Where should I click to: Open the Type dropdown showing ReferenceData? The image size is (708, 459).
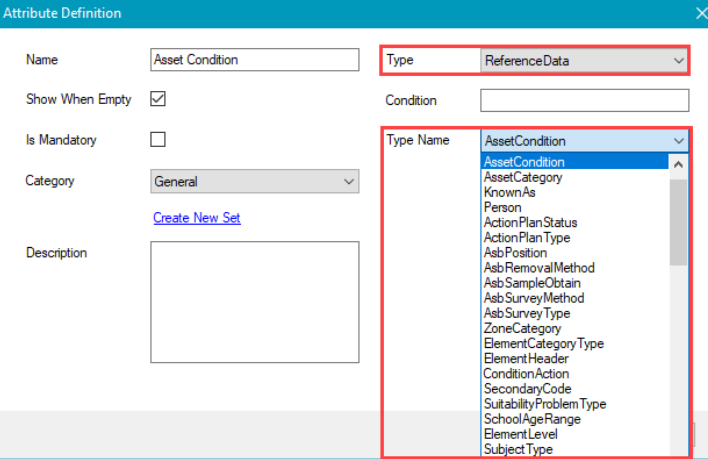pyautogui.click(x=584, y=61)
